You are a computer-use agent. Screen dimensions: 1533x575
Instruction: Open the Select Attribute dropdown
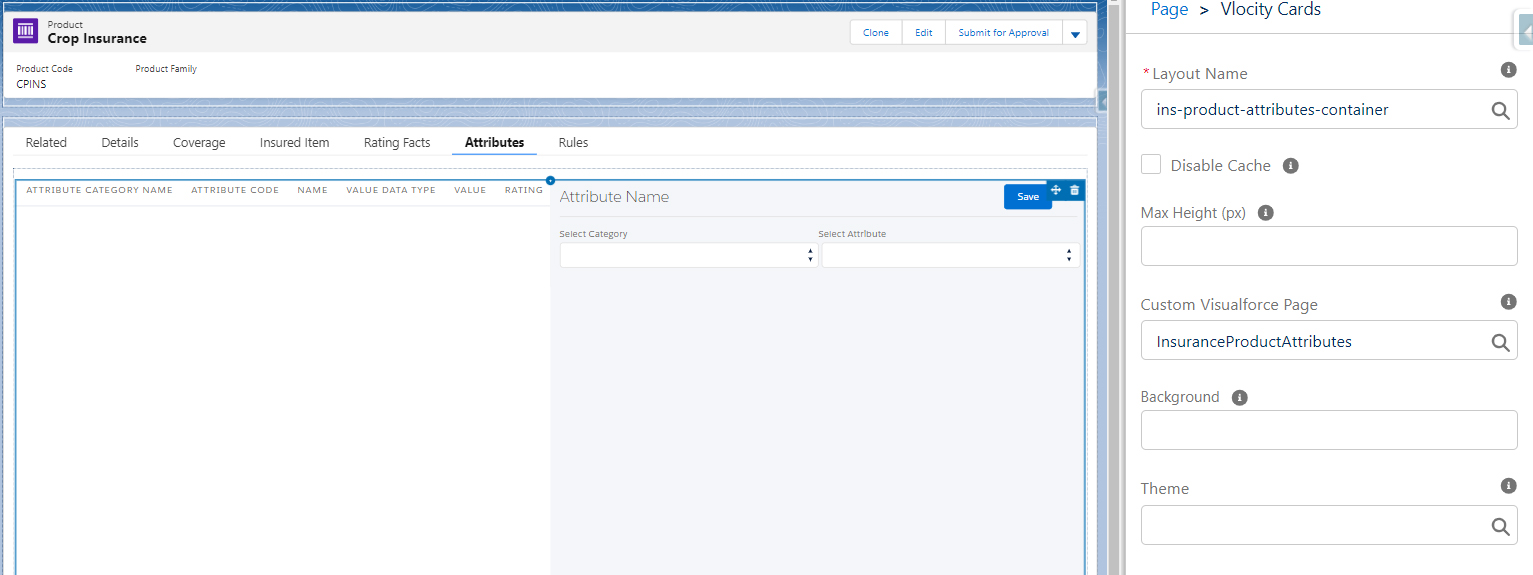point(950,255)
